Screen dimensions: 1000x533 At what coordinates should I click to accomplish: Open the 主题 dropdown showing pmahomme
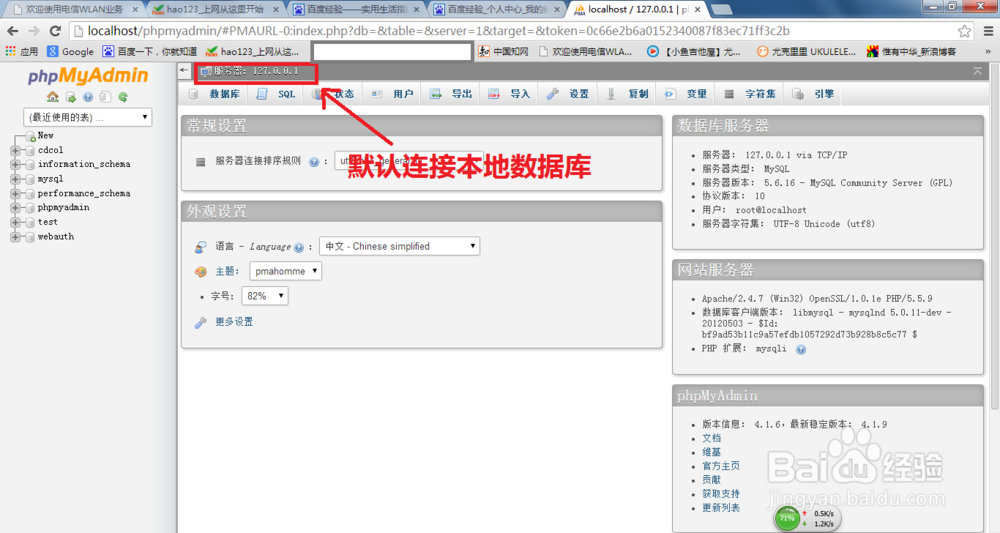coord(285,271)
